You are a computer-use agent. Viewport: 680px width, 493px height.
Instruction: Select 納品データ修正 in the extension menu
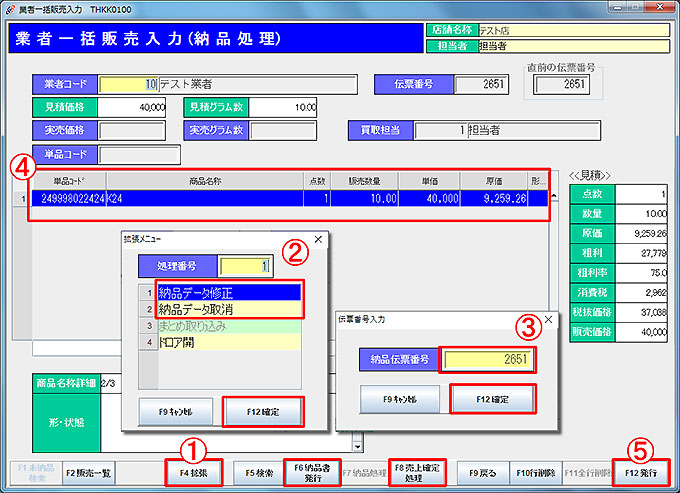229,293
